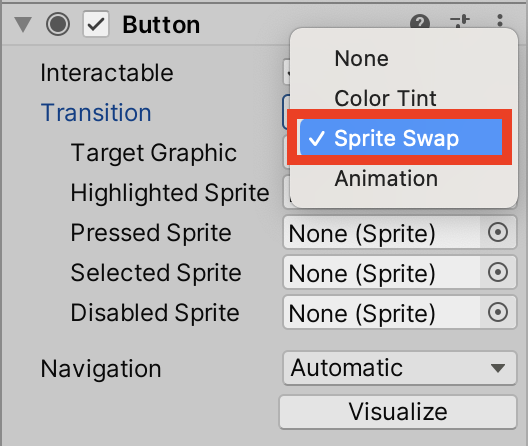528x446 pixels.
Task: Collapse the Button component foldout arrow
Action: (x=23, y=25)
